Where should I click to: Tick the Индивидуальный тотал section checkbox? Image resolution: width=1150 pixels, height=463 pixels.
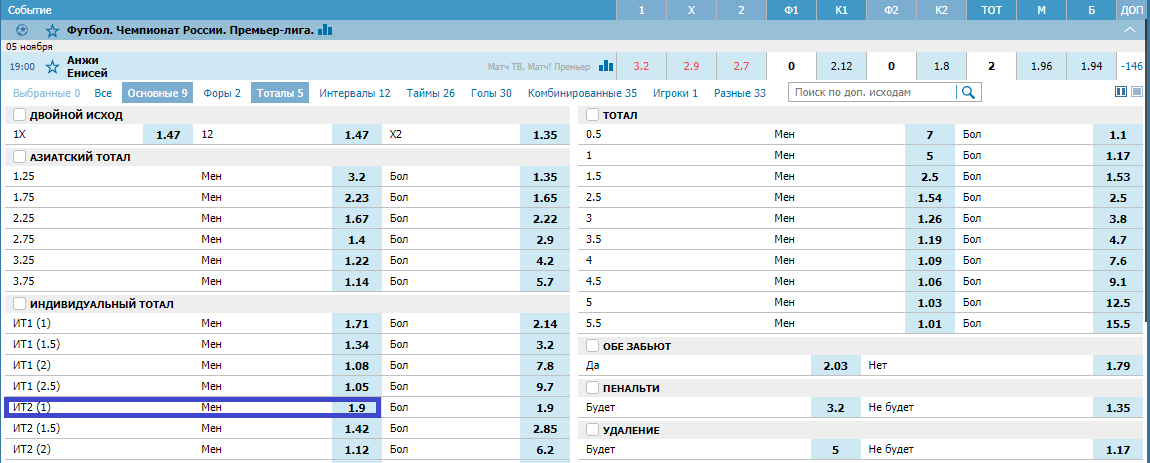(x=19, y=304)
